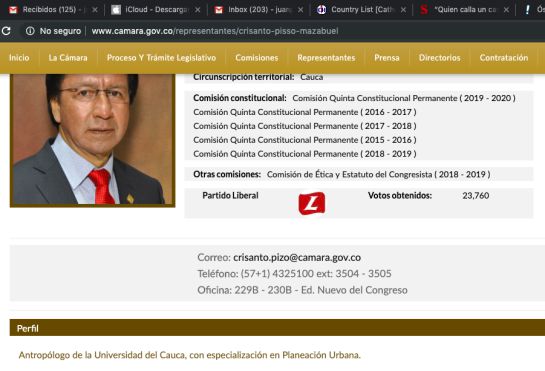The image size is (545, 371).
Task: Open the Prensa menu
Action: coord(387,58)
